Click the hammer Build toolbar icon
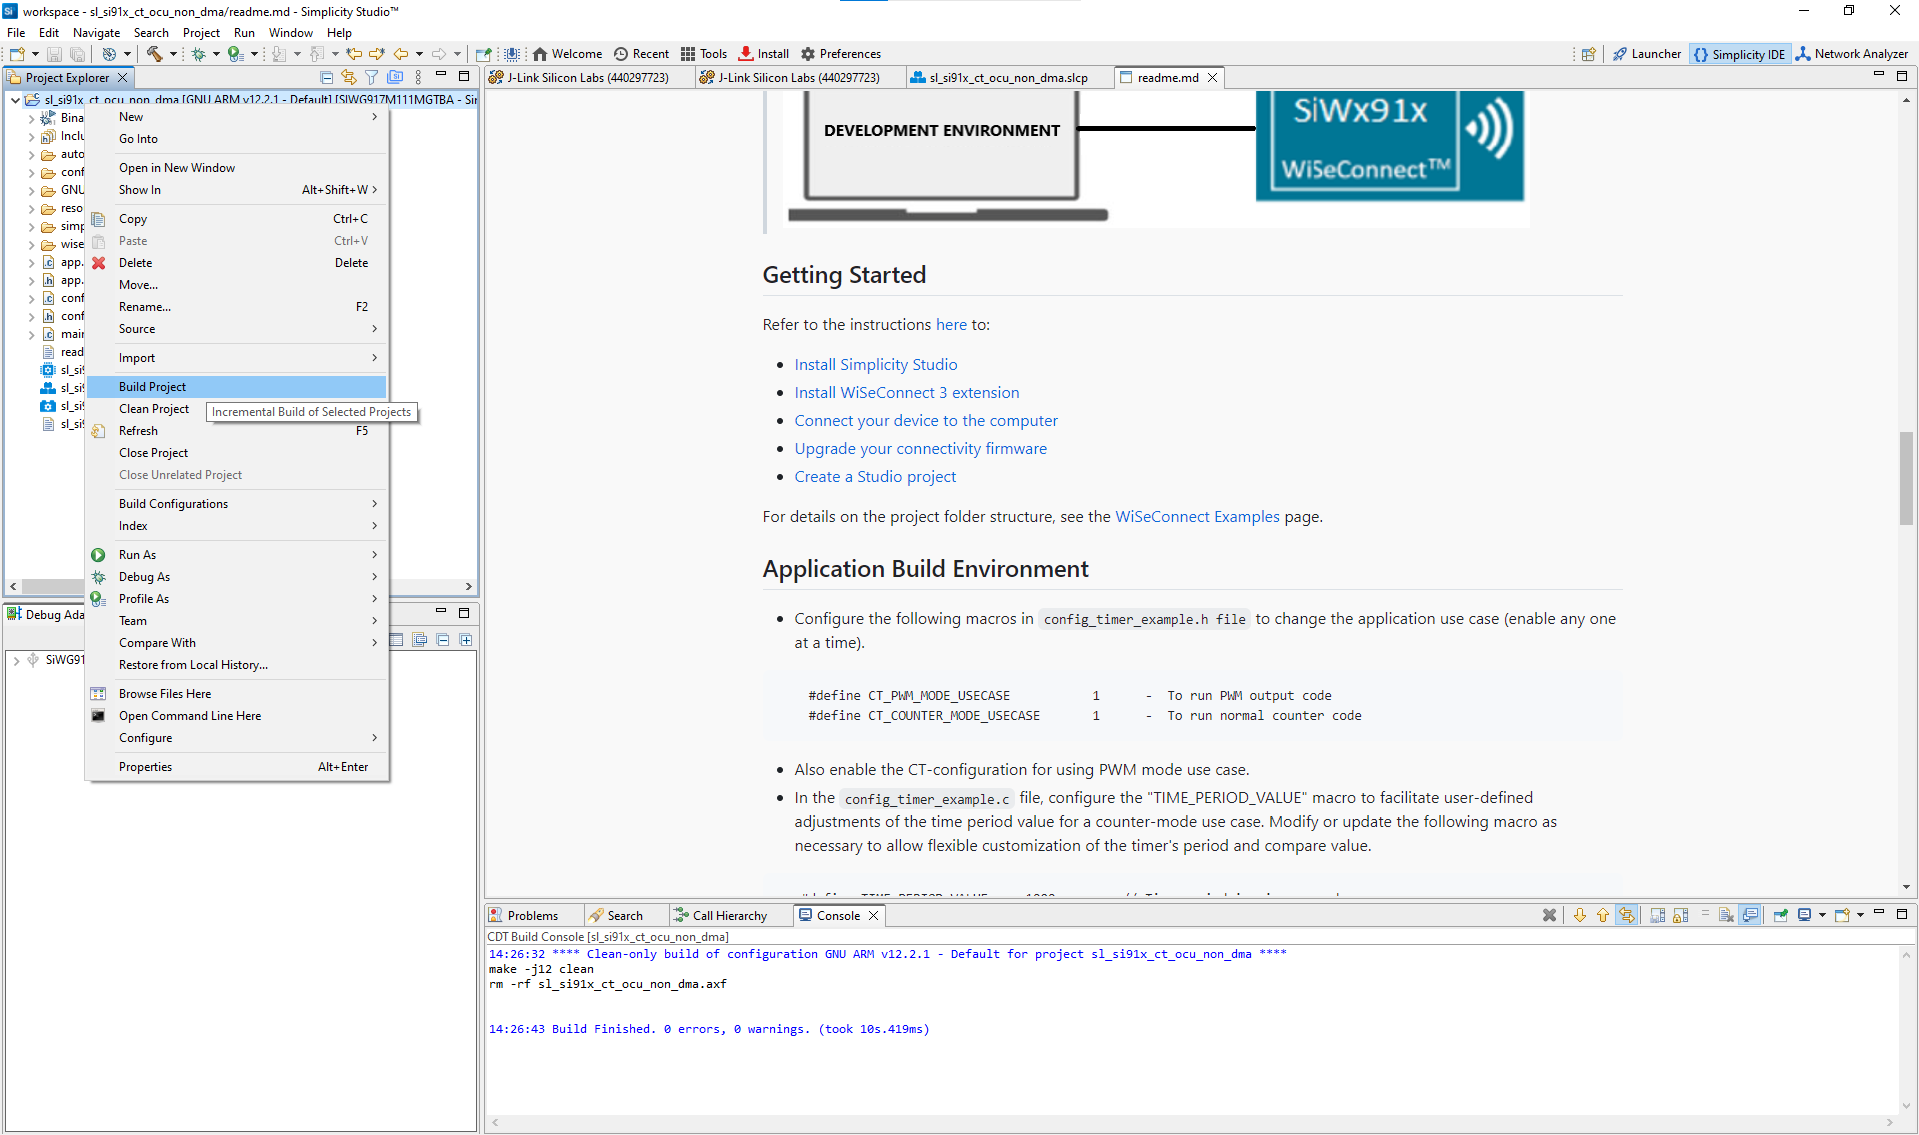Screen dimensions: 1919x1135 coord(154,54)
